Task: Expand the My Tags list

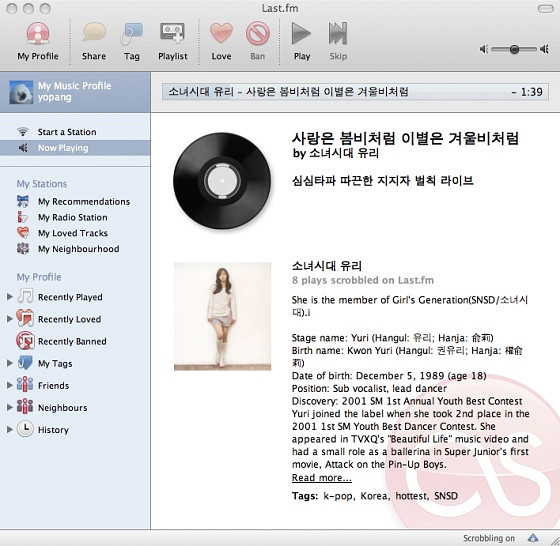Action: click(10, 363)
